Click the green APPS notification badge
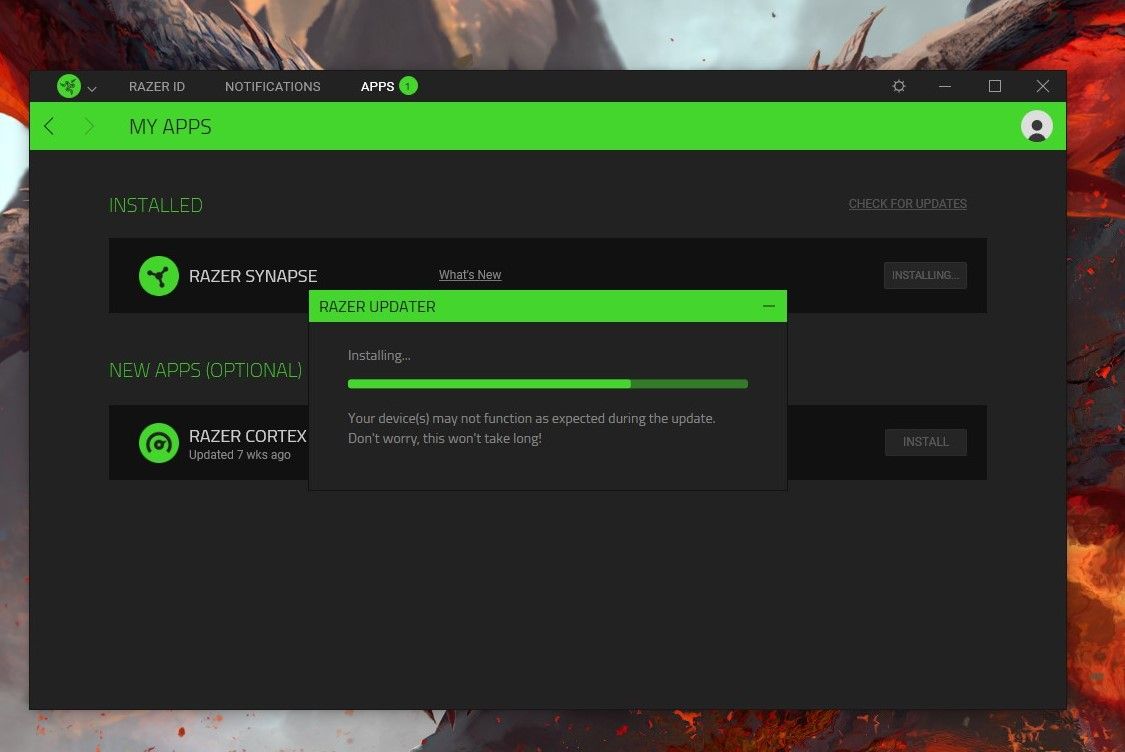Screen dimensions: 1125x752 pos(408,86)
